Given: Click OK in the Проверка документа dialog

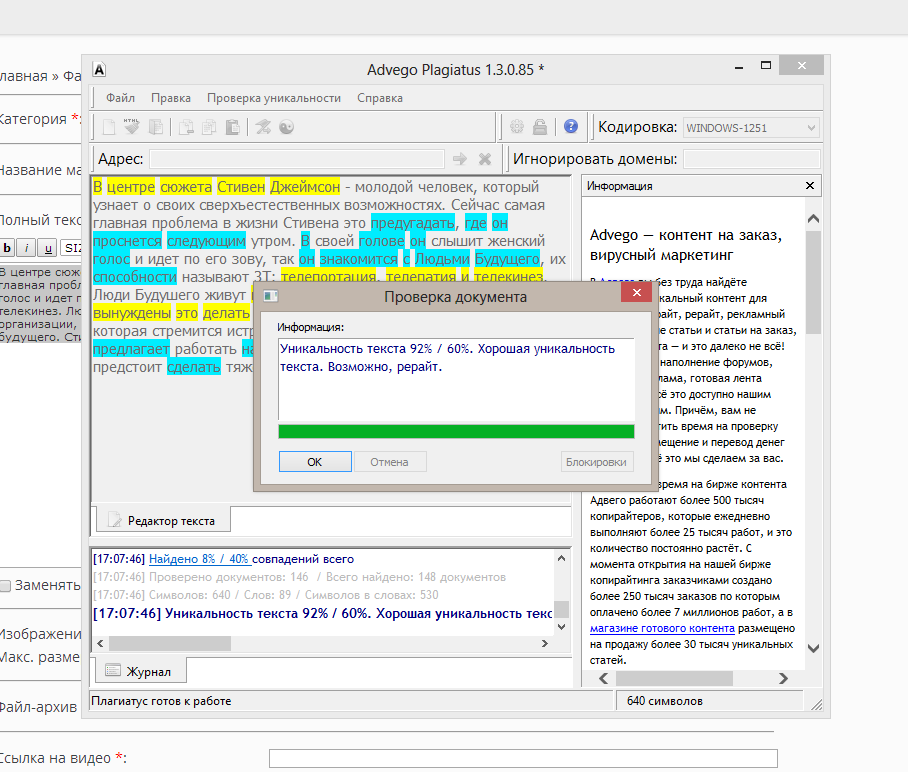Looking at the screenshot, I should click(315, 462).
